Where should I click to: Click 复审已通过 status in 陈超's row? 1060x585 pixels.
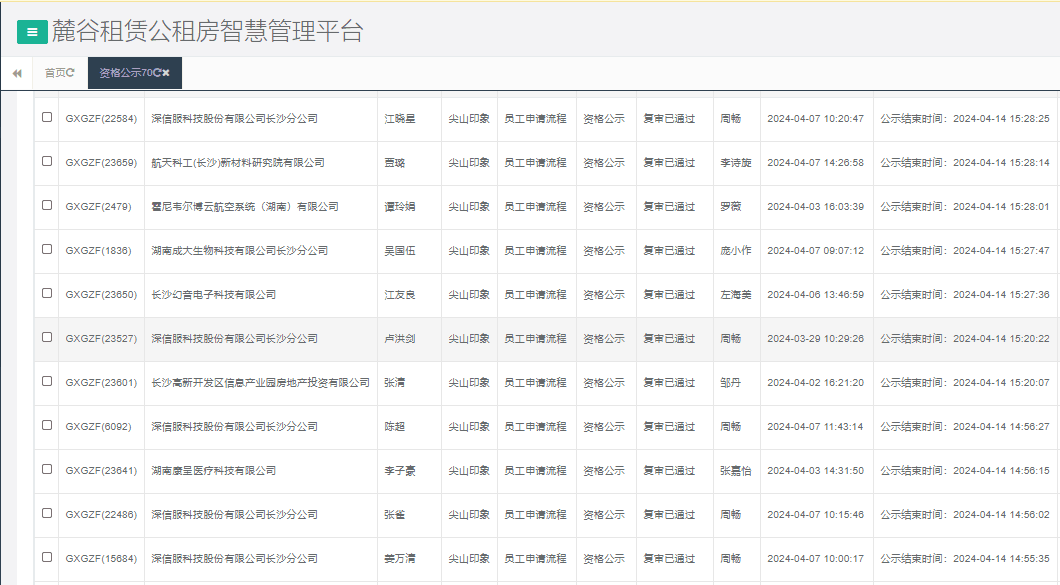click(x=670, y=426)
